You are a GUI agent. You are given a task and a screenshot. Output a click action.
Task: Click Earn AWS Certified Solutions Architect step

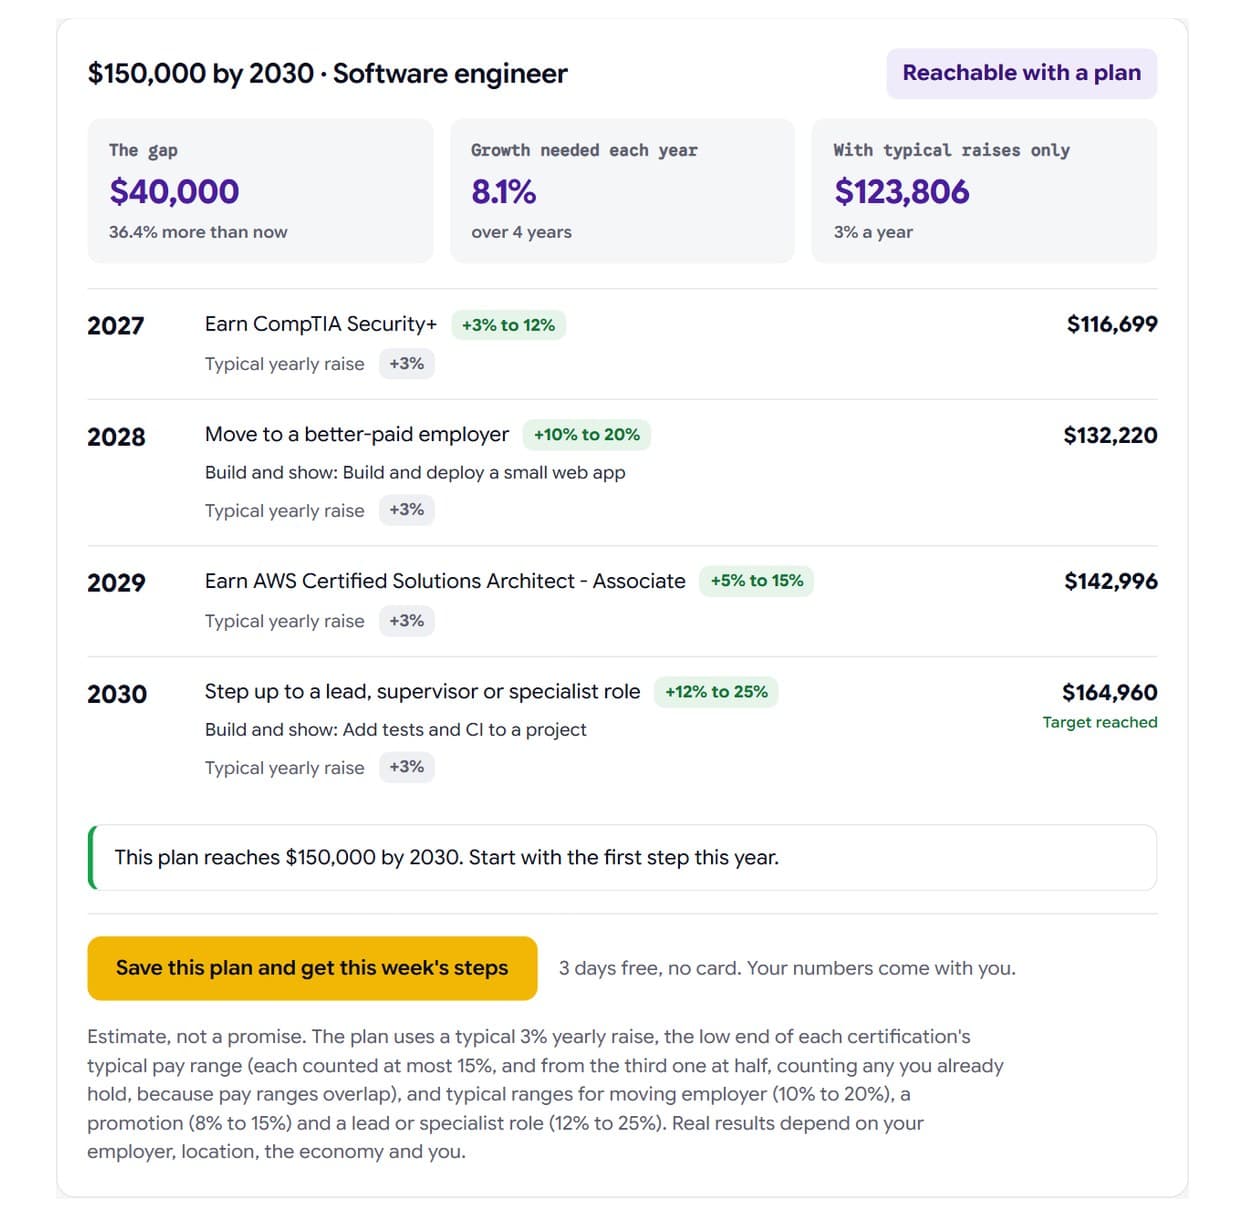(x=445, y=581)
